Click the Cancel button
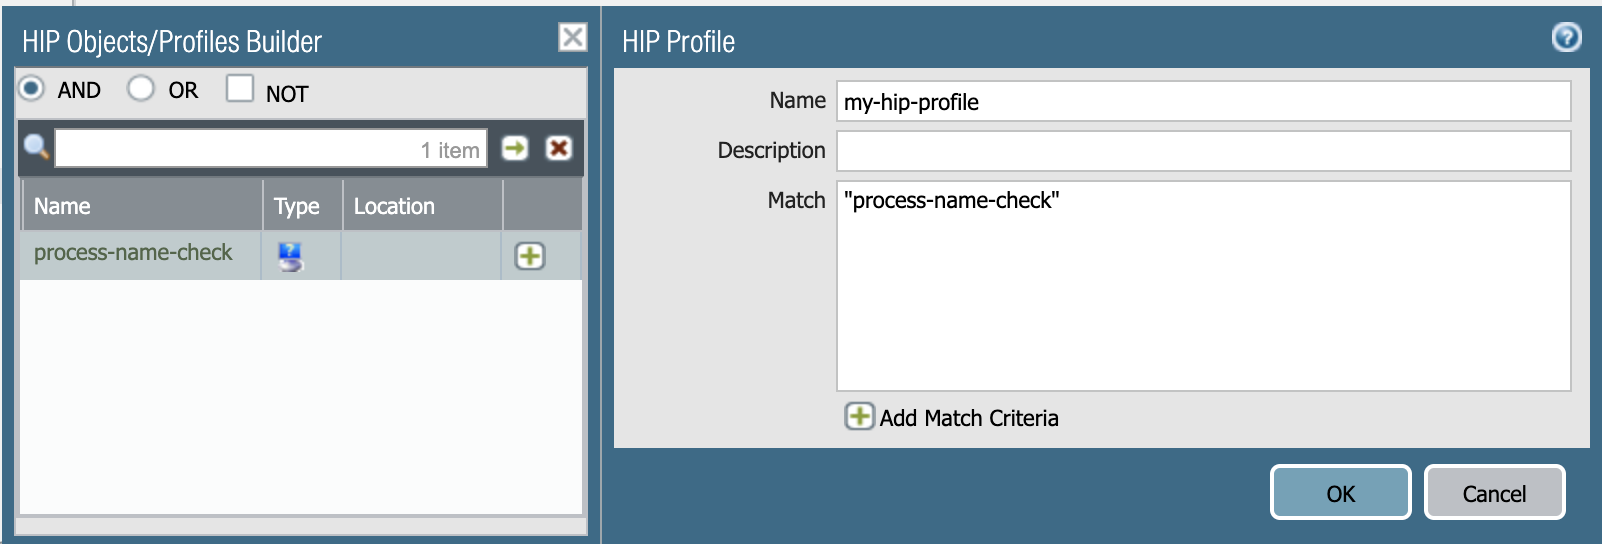The height and width of the screenshot is (544, 1602). point(1494,493)
